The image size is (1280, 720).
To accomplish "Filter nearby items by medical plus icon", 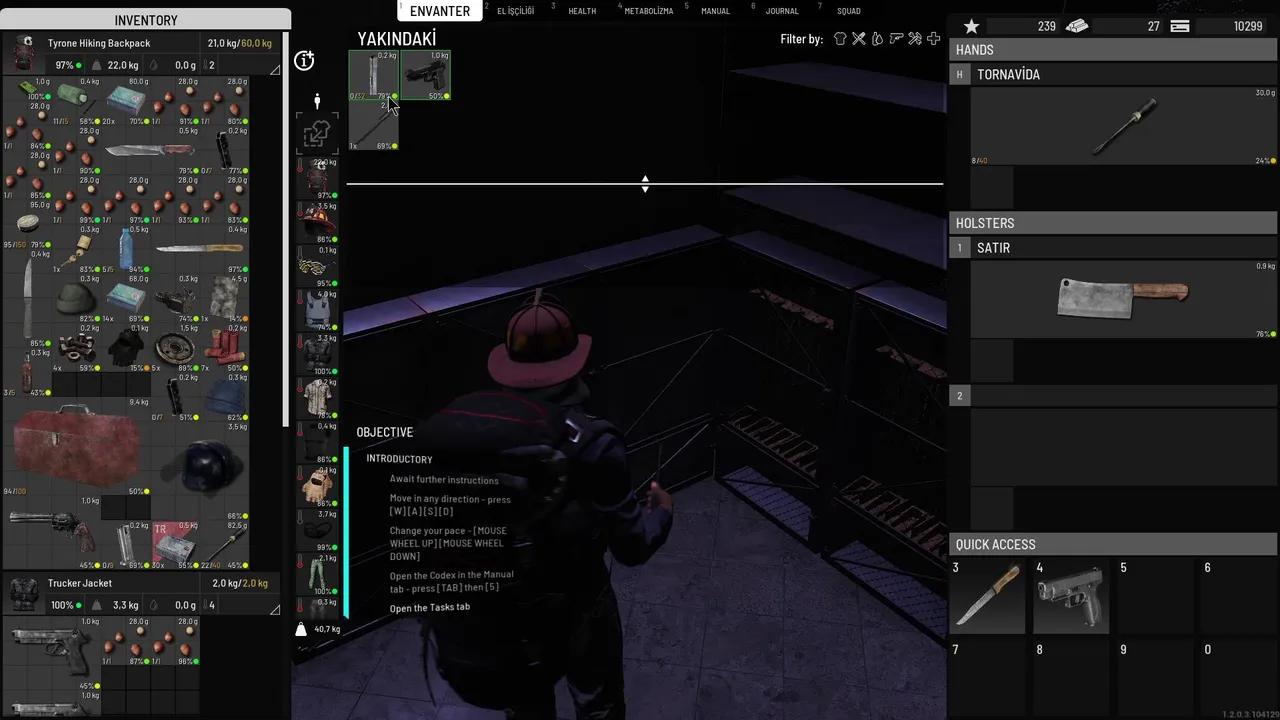I will point(934,39).
